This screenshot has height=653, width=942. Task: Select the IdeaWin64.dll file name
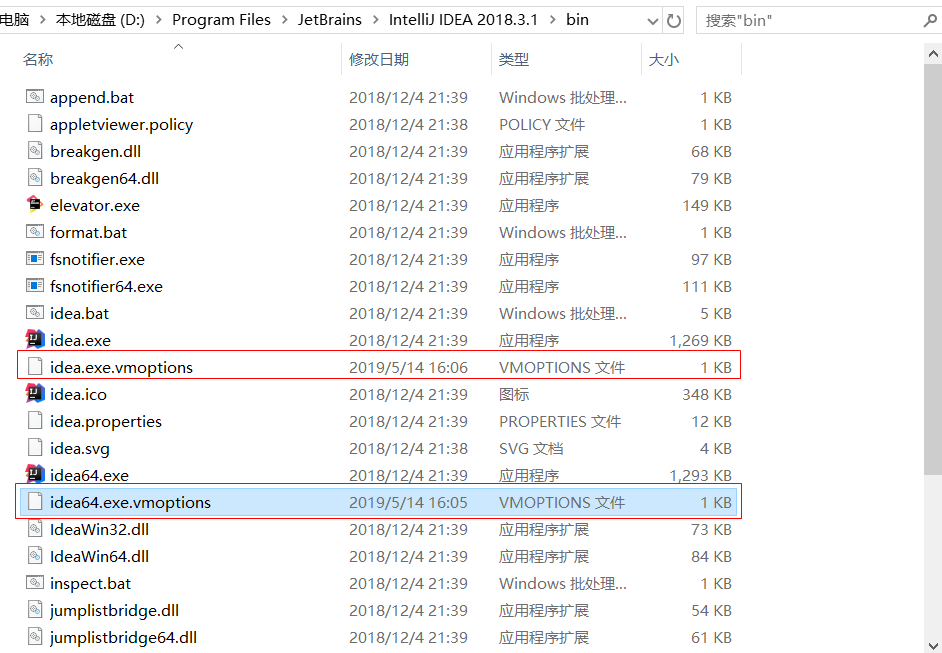pos(100,557)
